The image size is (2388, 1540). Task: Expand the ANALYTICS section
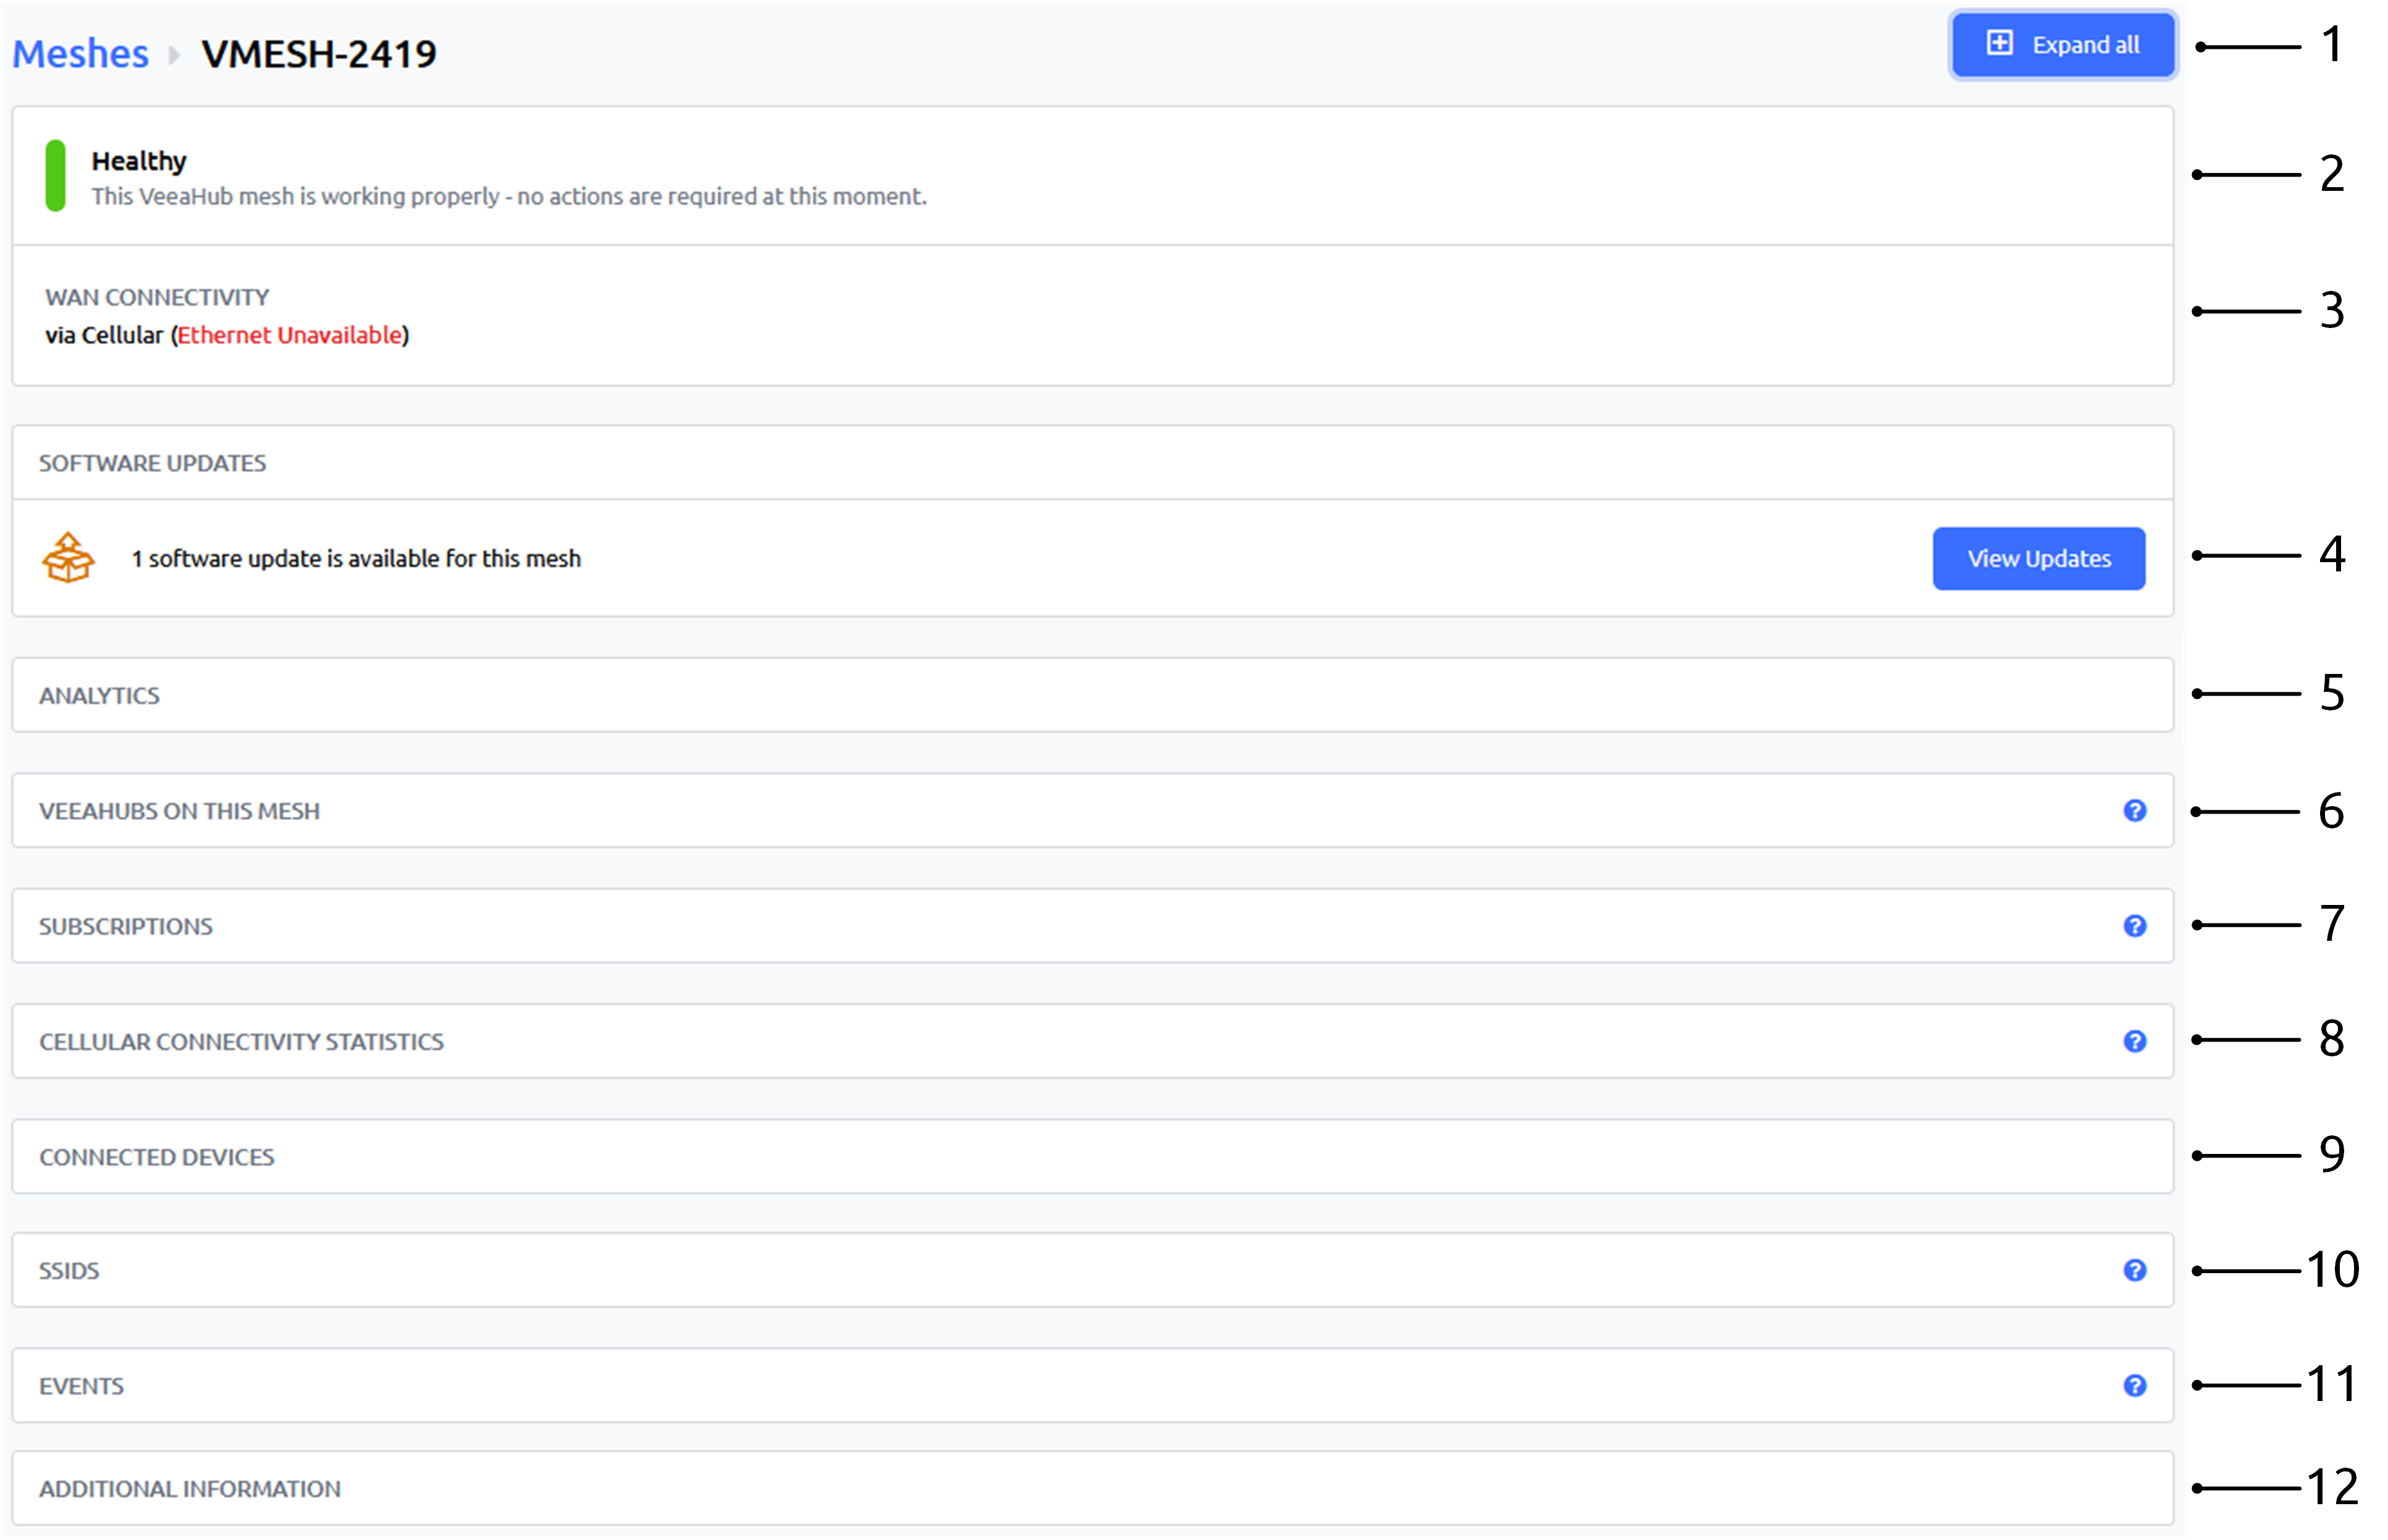pos(1093,695)
